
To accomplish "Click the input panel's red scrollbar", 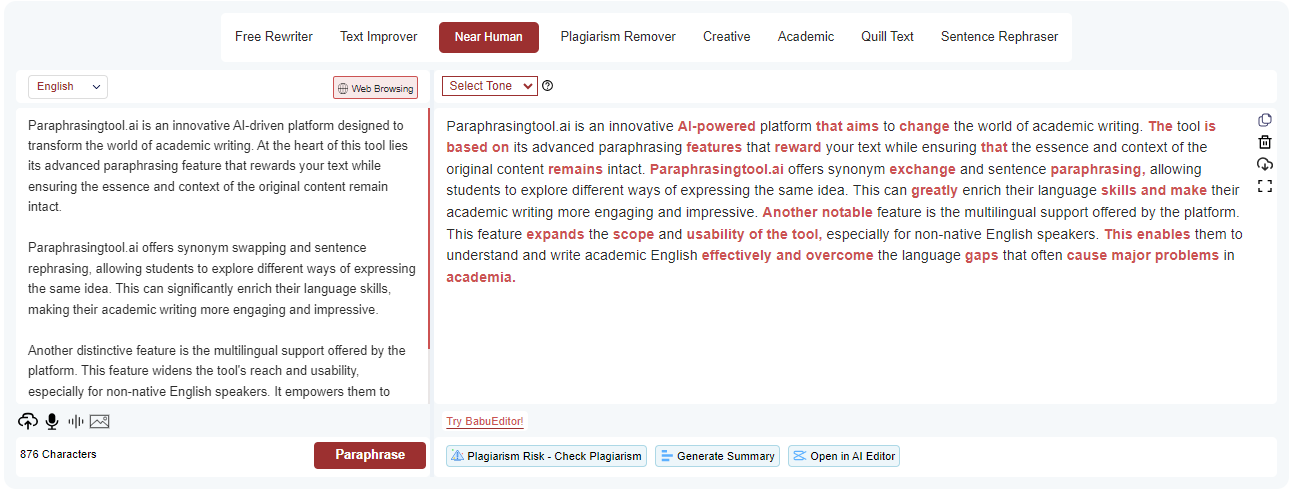I will (x=428, y=228).
